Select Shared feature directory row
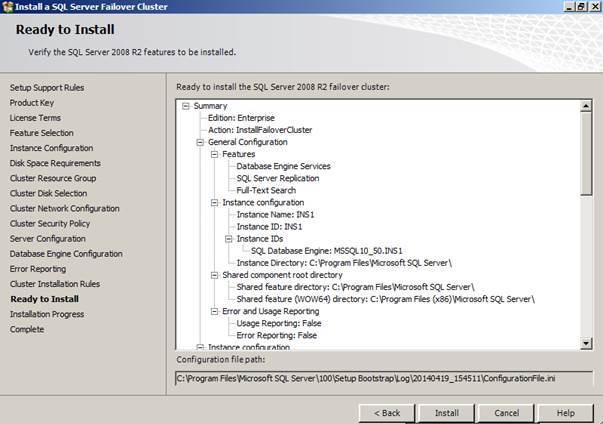The width and height of the screenshot is (603, 424). click(x=355, y=287)
